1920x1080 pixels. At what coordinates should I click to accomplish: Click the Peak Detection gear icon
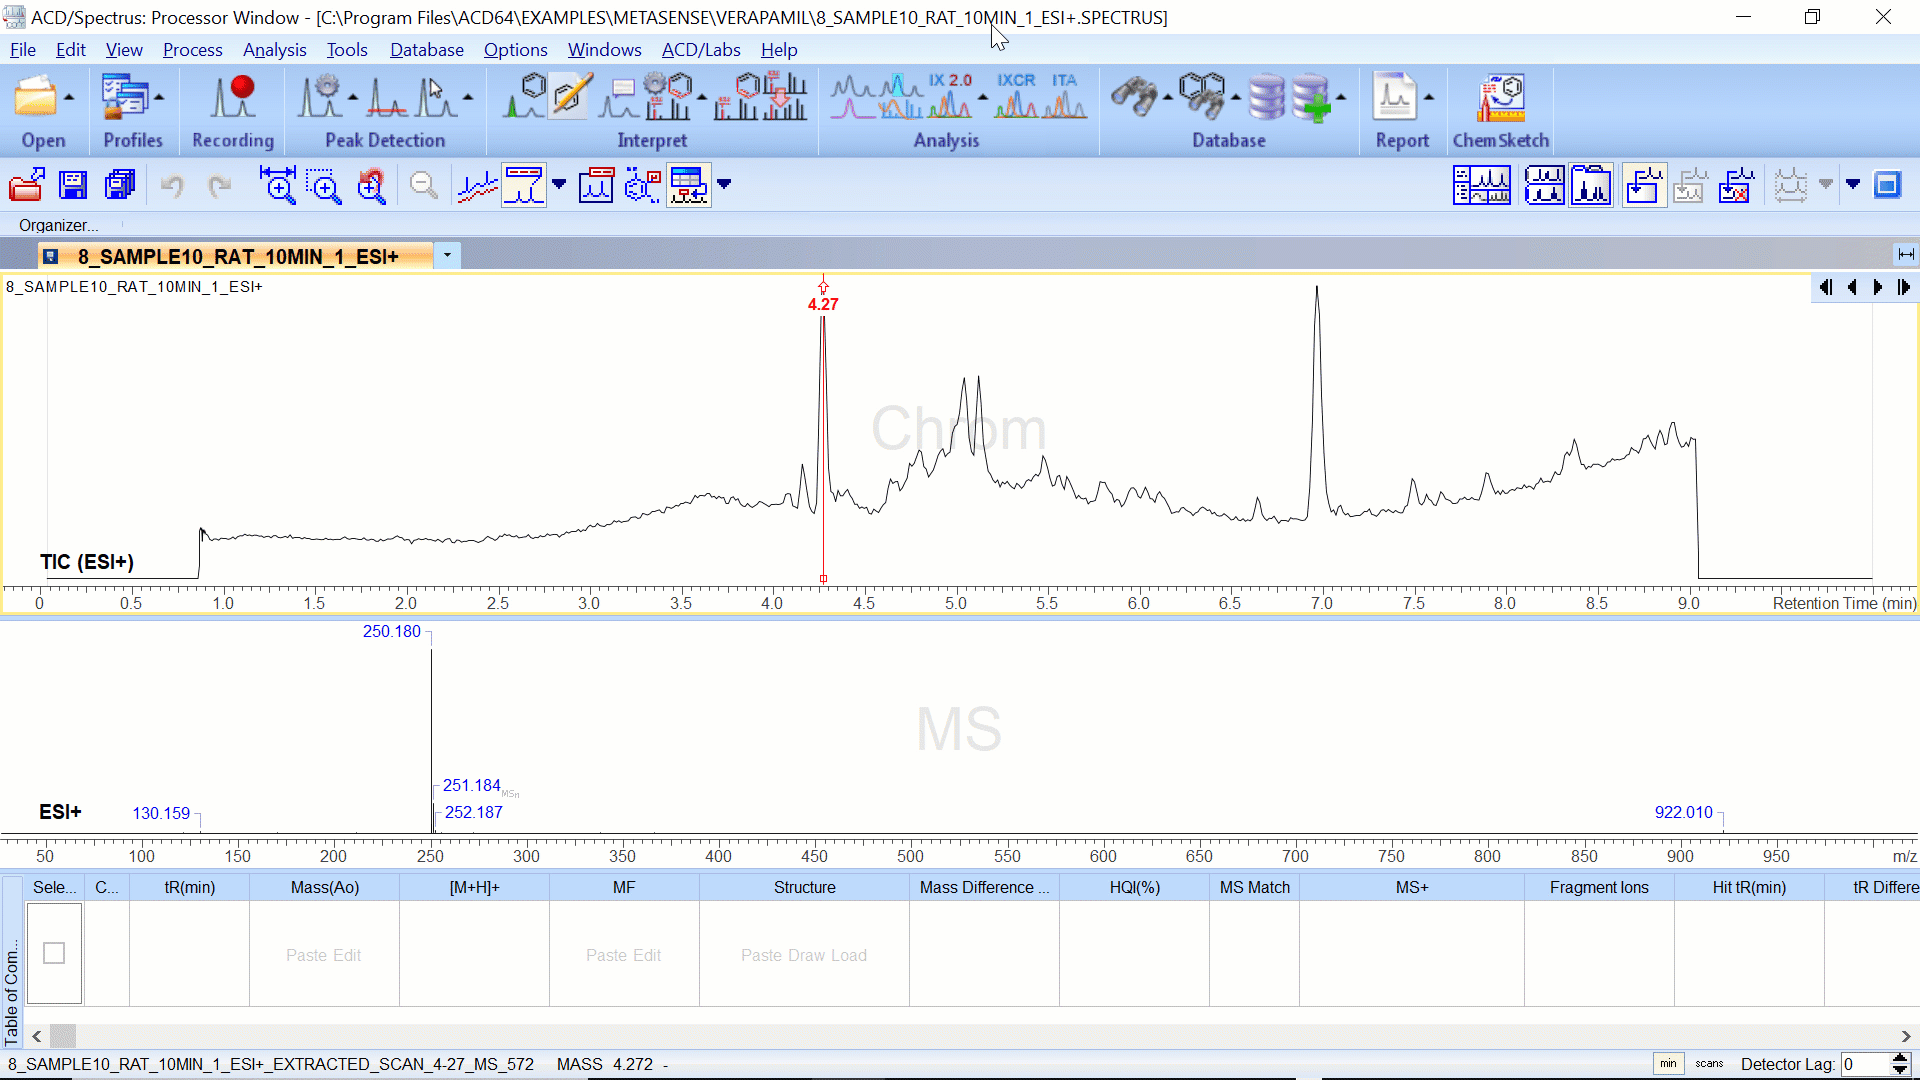coord(321,97)
